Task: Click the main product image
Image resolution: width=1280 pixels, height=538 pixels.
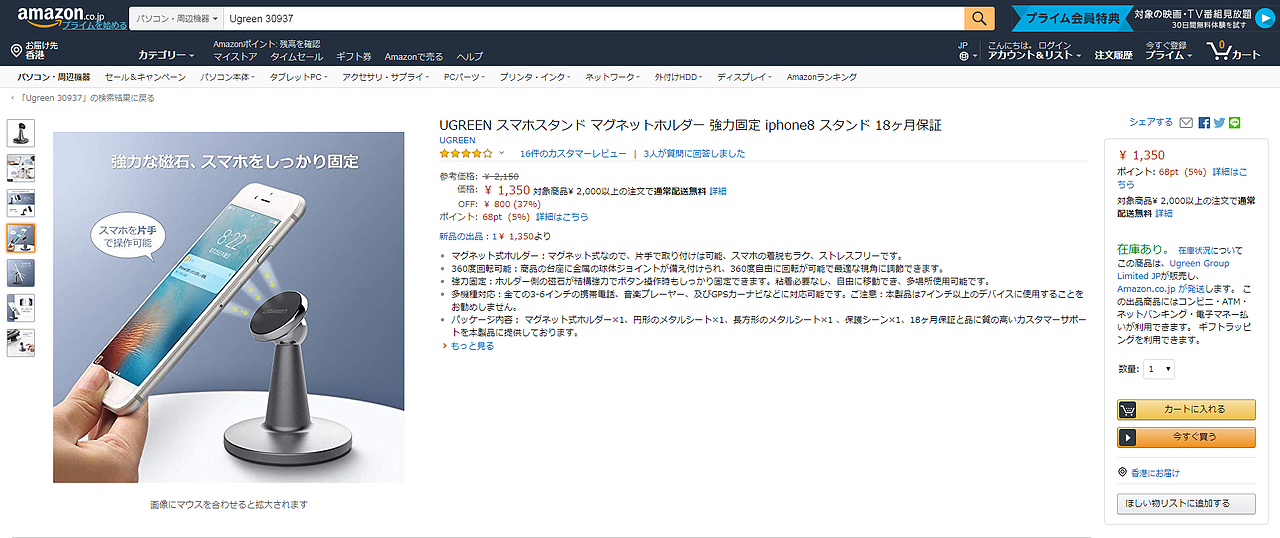Action: click(x=229, y=307)
